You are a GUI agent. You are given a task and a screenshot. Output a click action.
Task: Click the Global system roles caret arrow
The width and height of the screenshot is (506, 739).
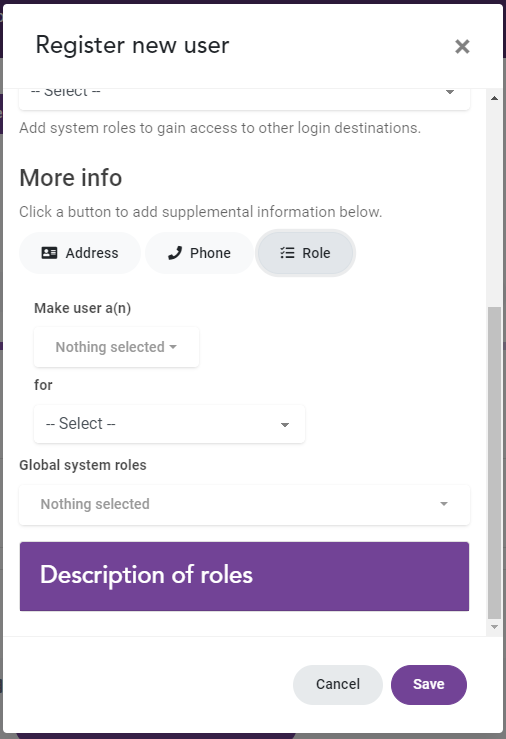444,504
